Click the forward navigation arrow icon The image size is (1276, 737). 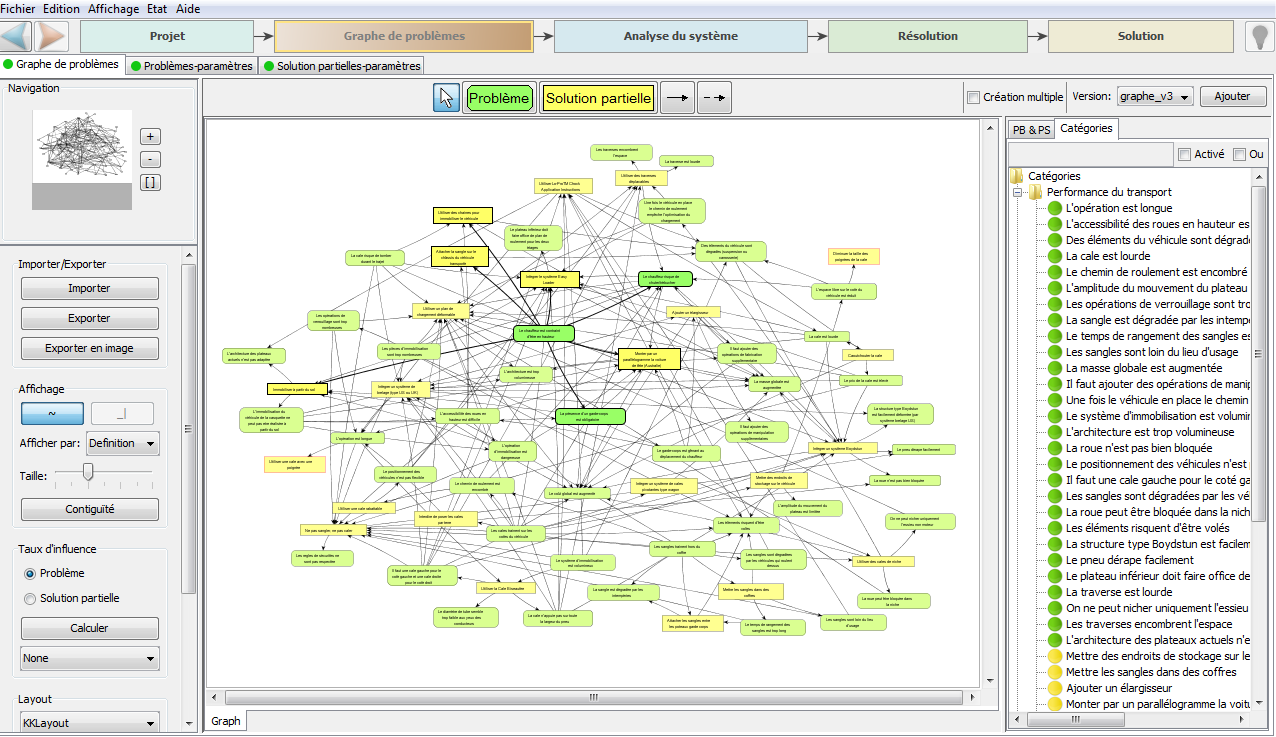click(51, 36)
